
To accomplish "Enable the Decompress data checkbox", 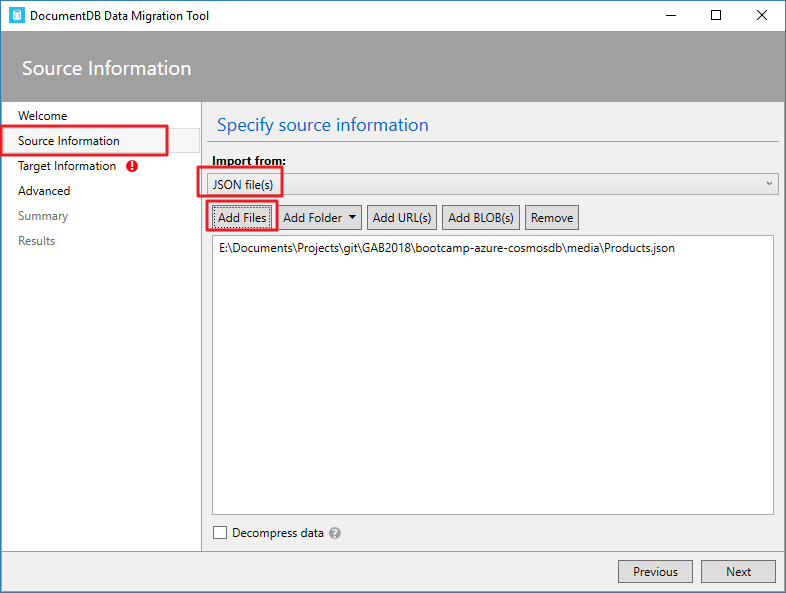I will point(220,532).
